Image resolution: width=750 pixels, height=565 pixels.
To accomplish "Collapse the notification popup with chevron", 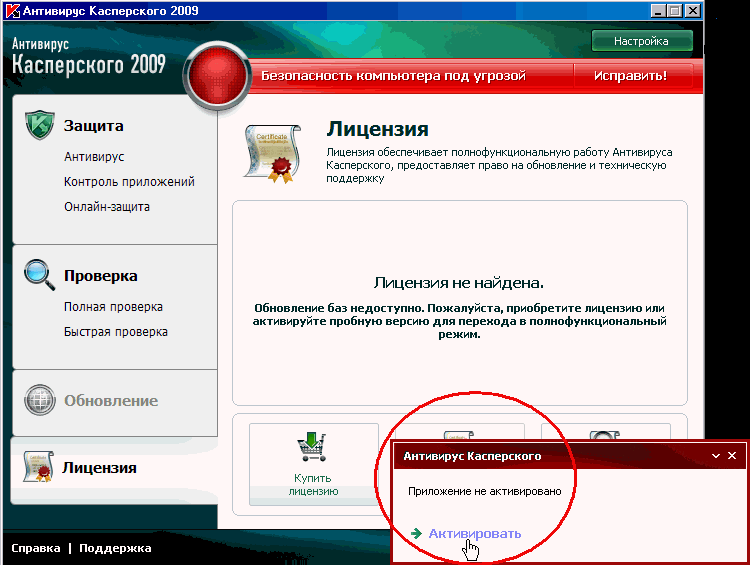I will [x=716, y=456].
